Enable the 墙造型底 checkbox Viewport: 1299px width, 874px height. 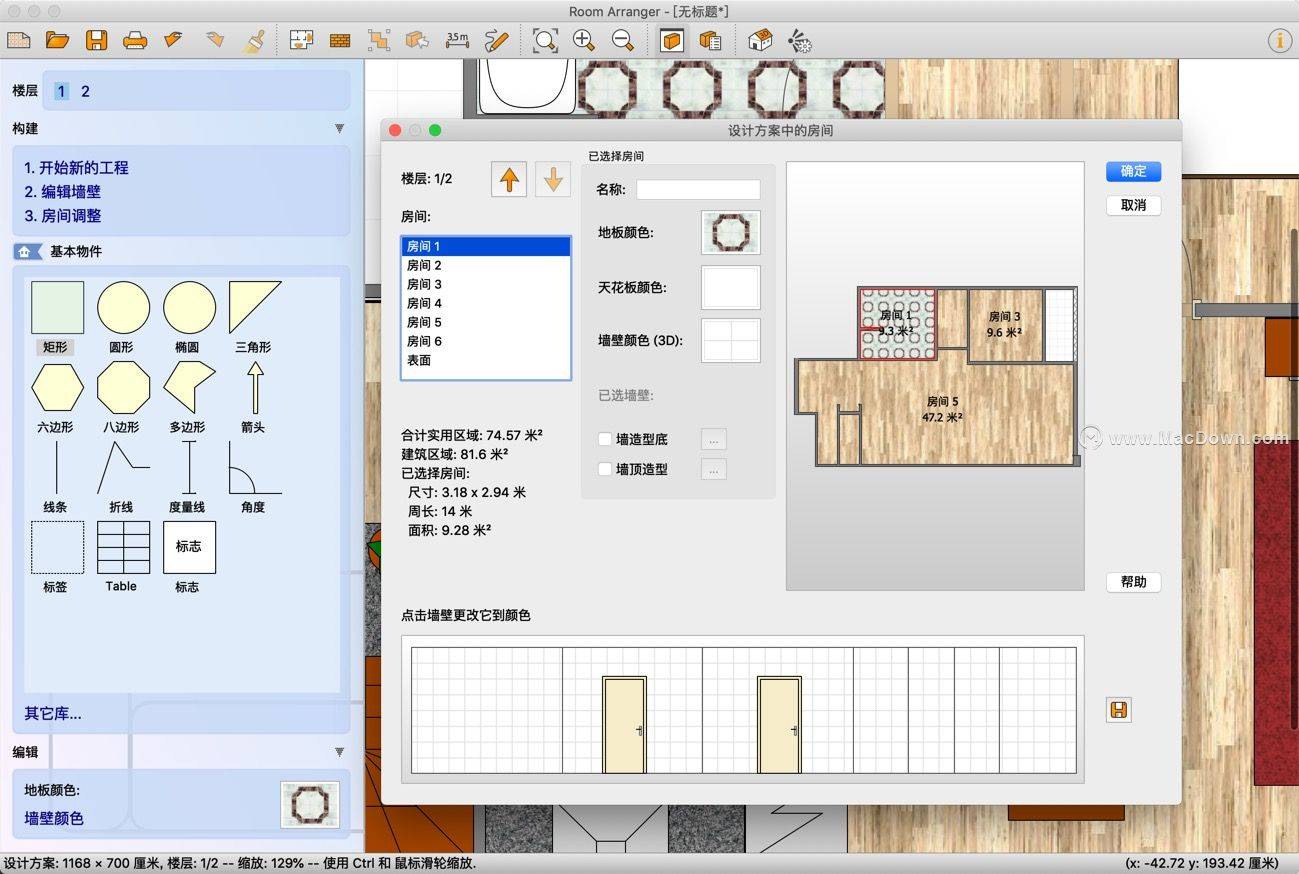click(605, 439)
